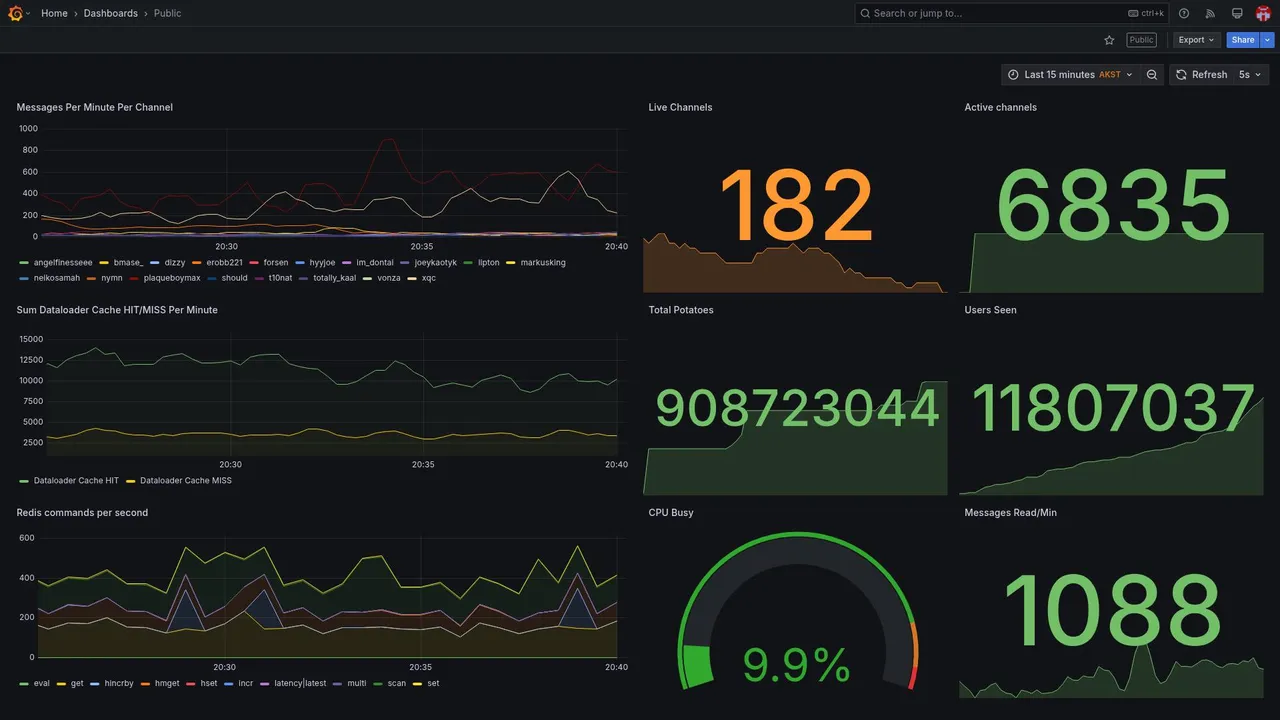Click the kiosk mode monitor icon
This screenshot has width=1280, height=720.
(x=1237, y=13)
